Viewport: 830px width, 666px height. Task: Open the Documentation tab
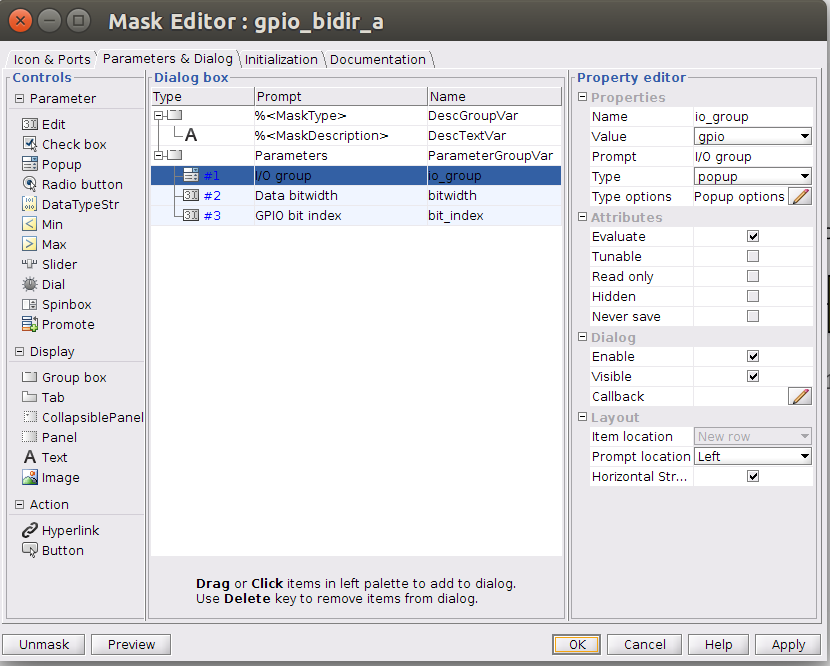click(377, 59)
